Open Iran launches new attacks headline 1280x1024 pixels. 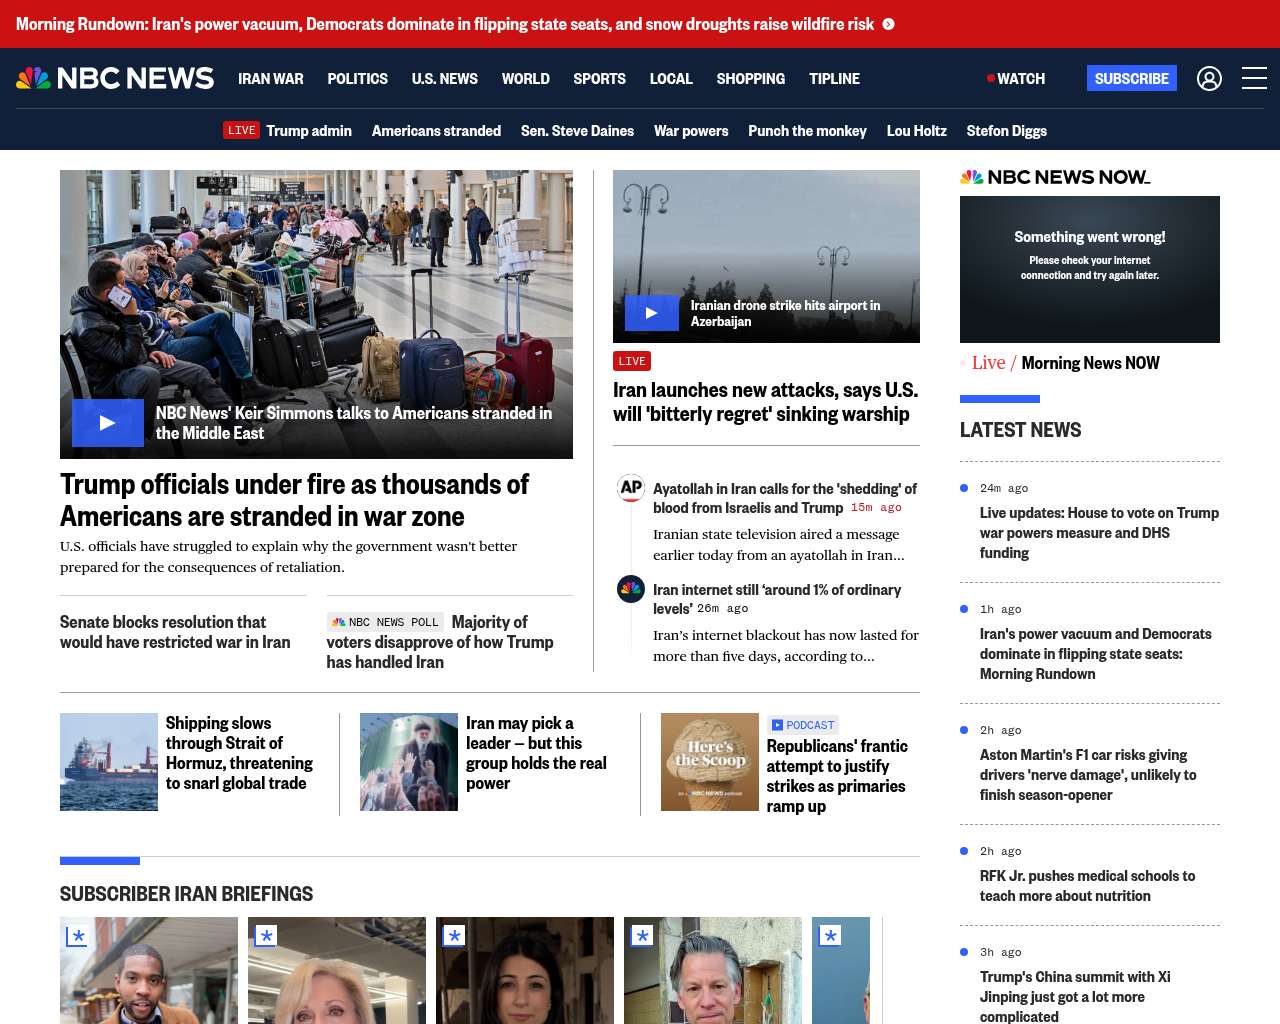pyautogui.click(x=765, y=402)
